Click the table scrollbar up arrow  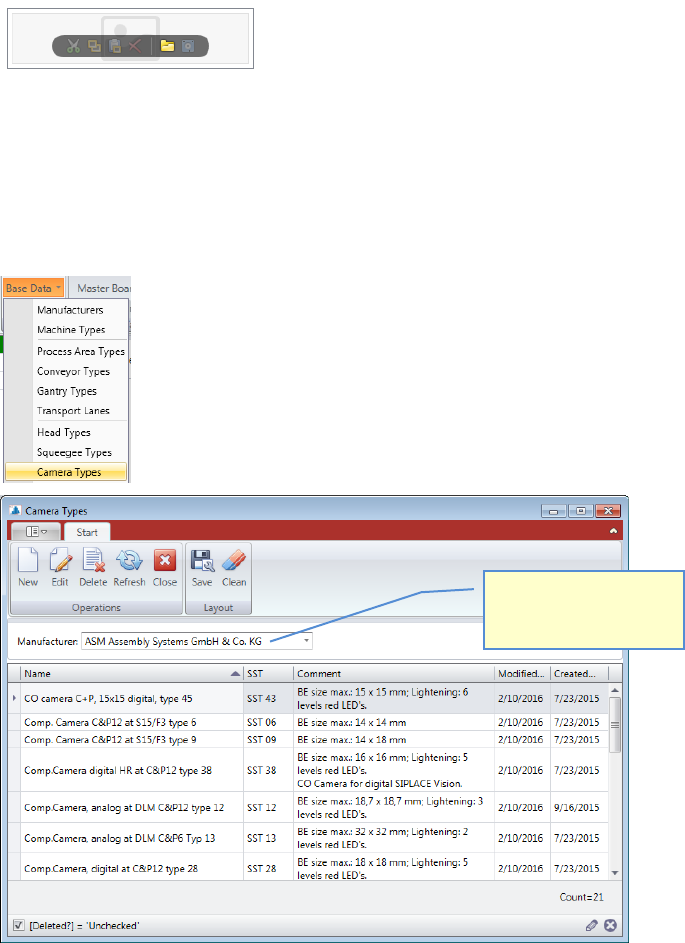point(615,690)
